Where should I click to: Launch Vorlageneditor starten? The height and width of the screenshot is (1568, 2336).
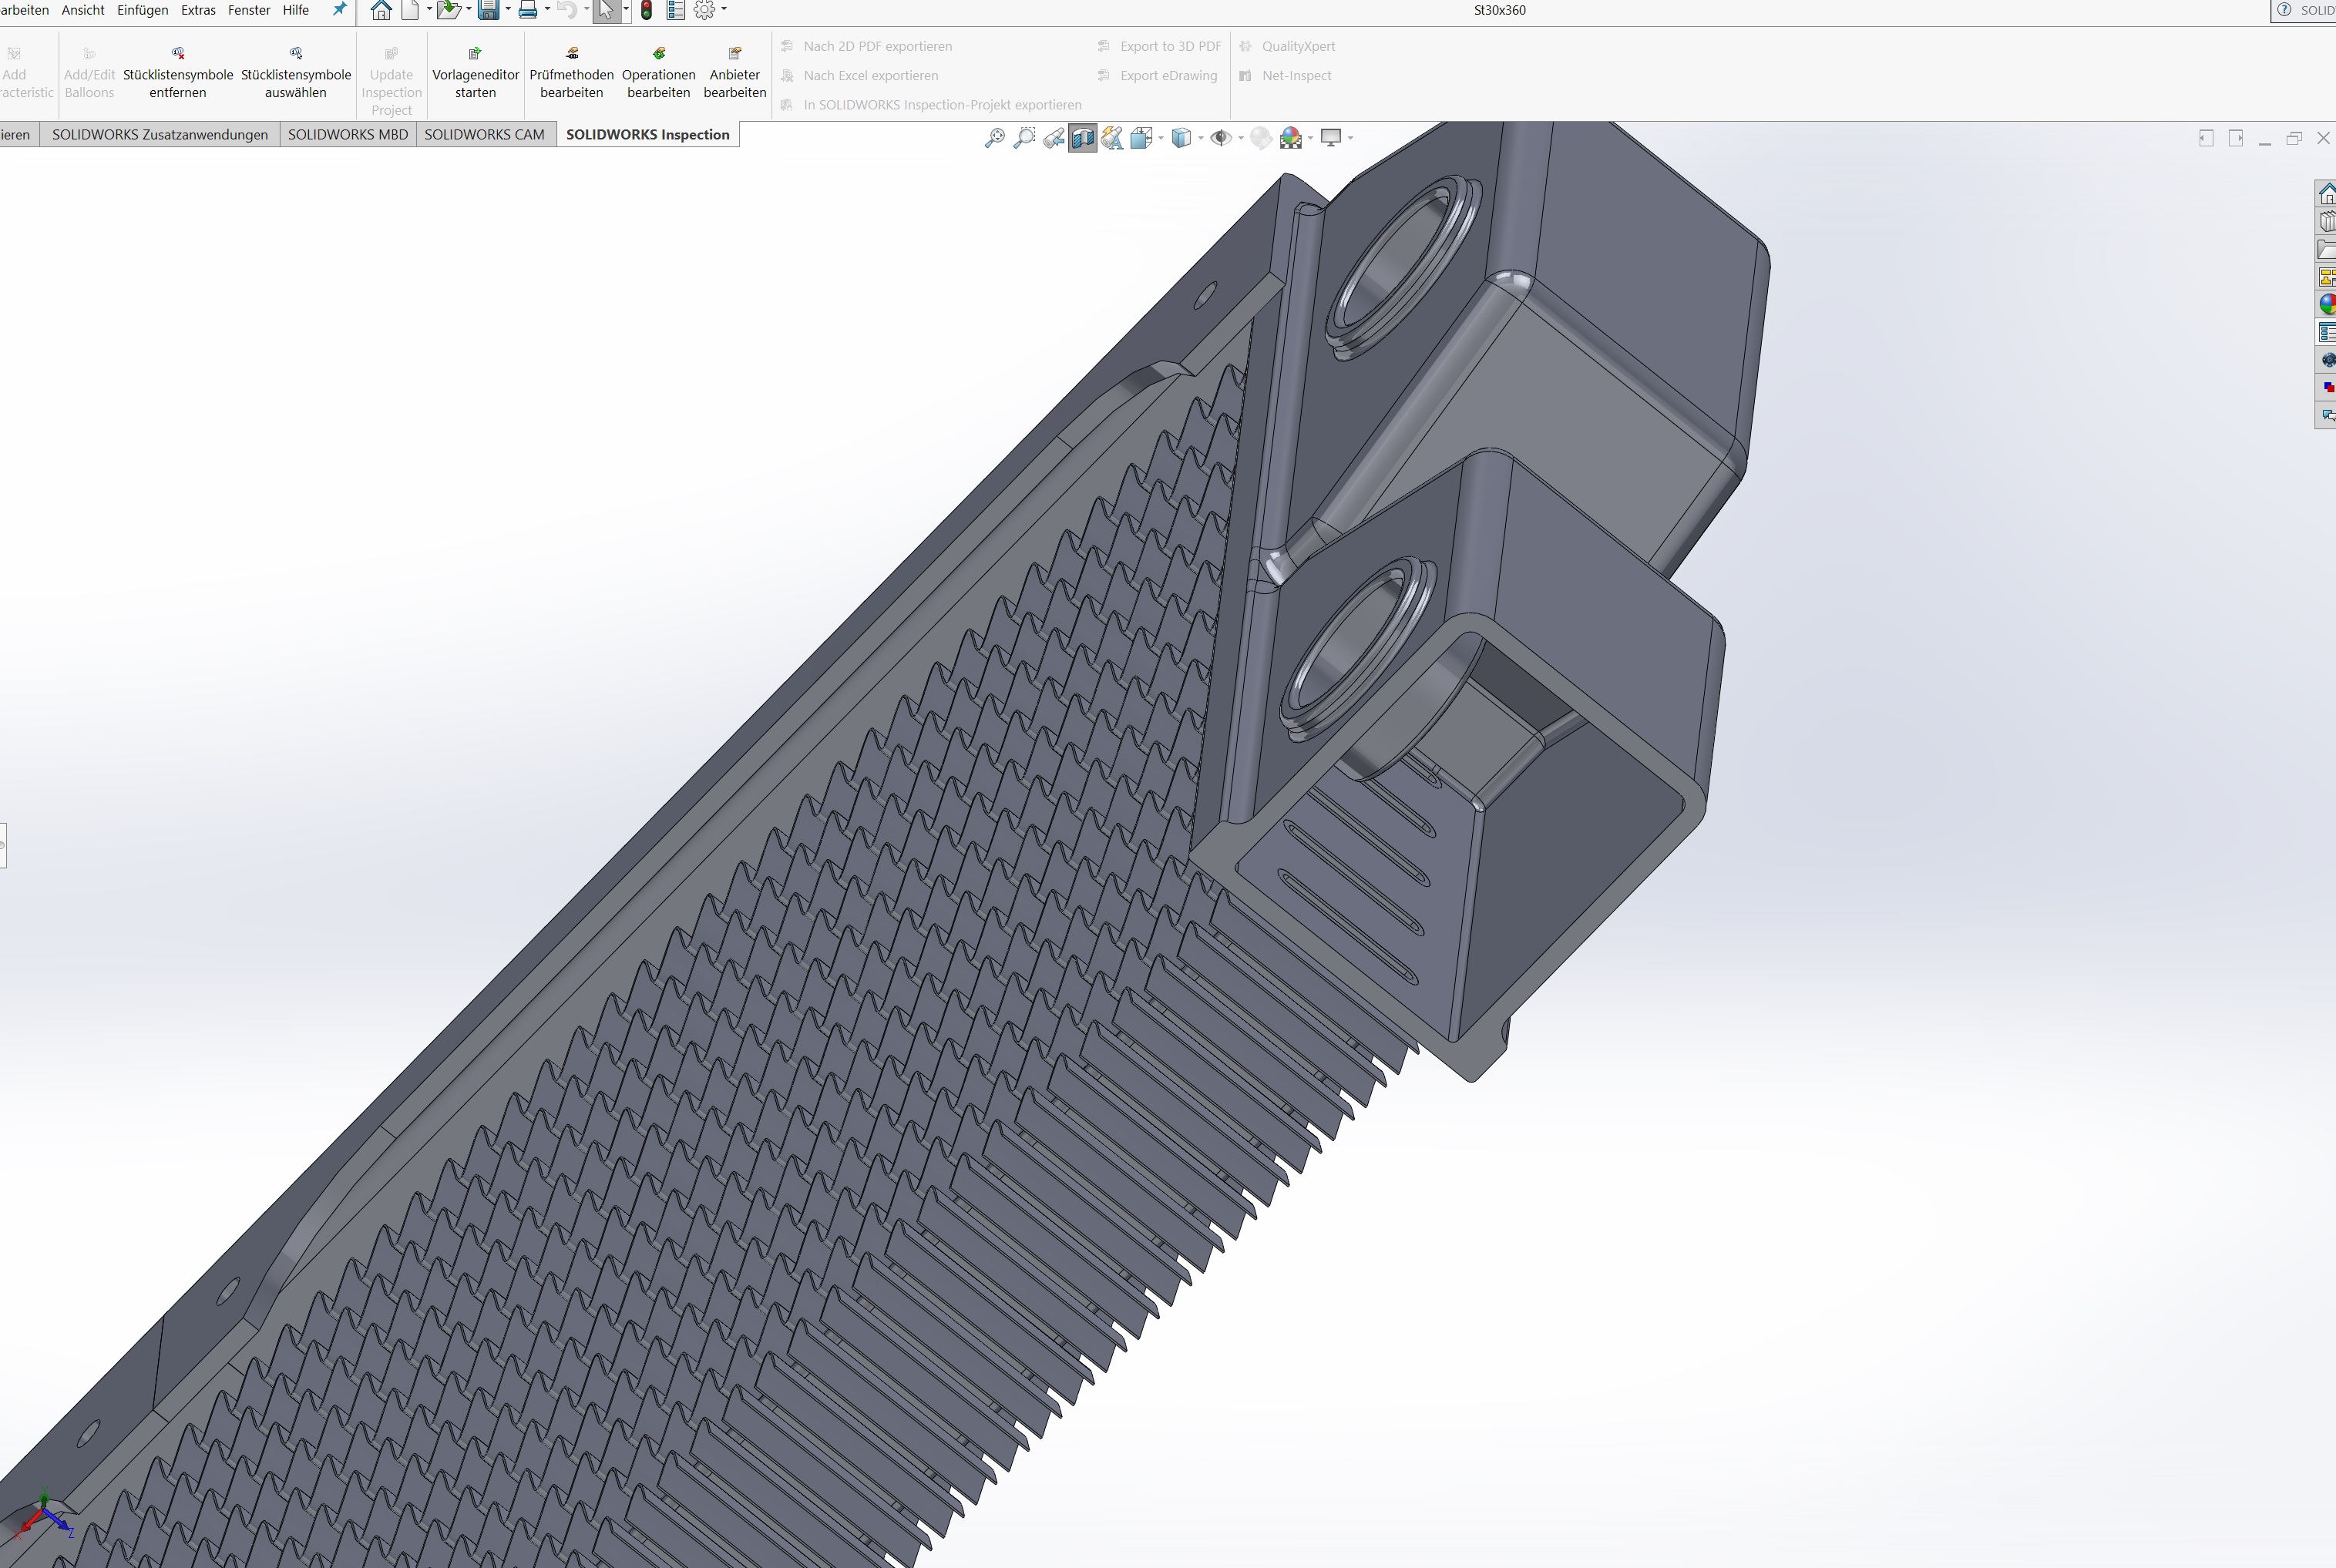pos(475,54)
